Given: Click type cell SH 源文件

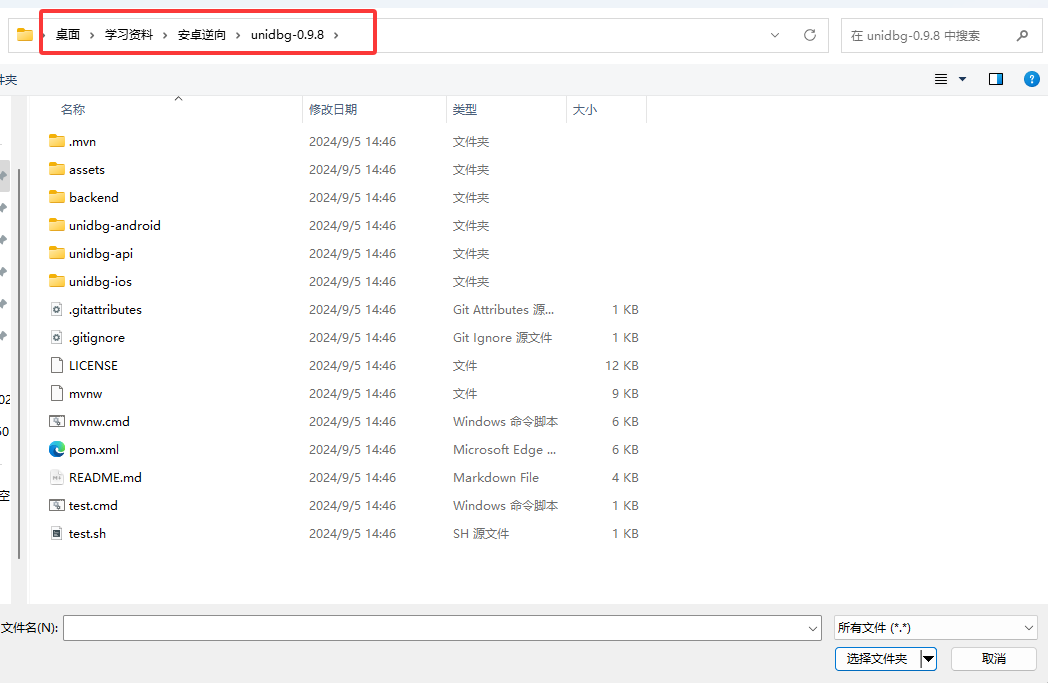Looking at the screenshot, I should [481, 534].
